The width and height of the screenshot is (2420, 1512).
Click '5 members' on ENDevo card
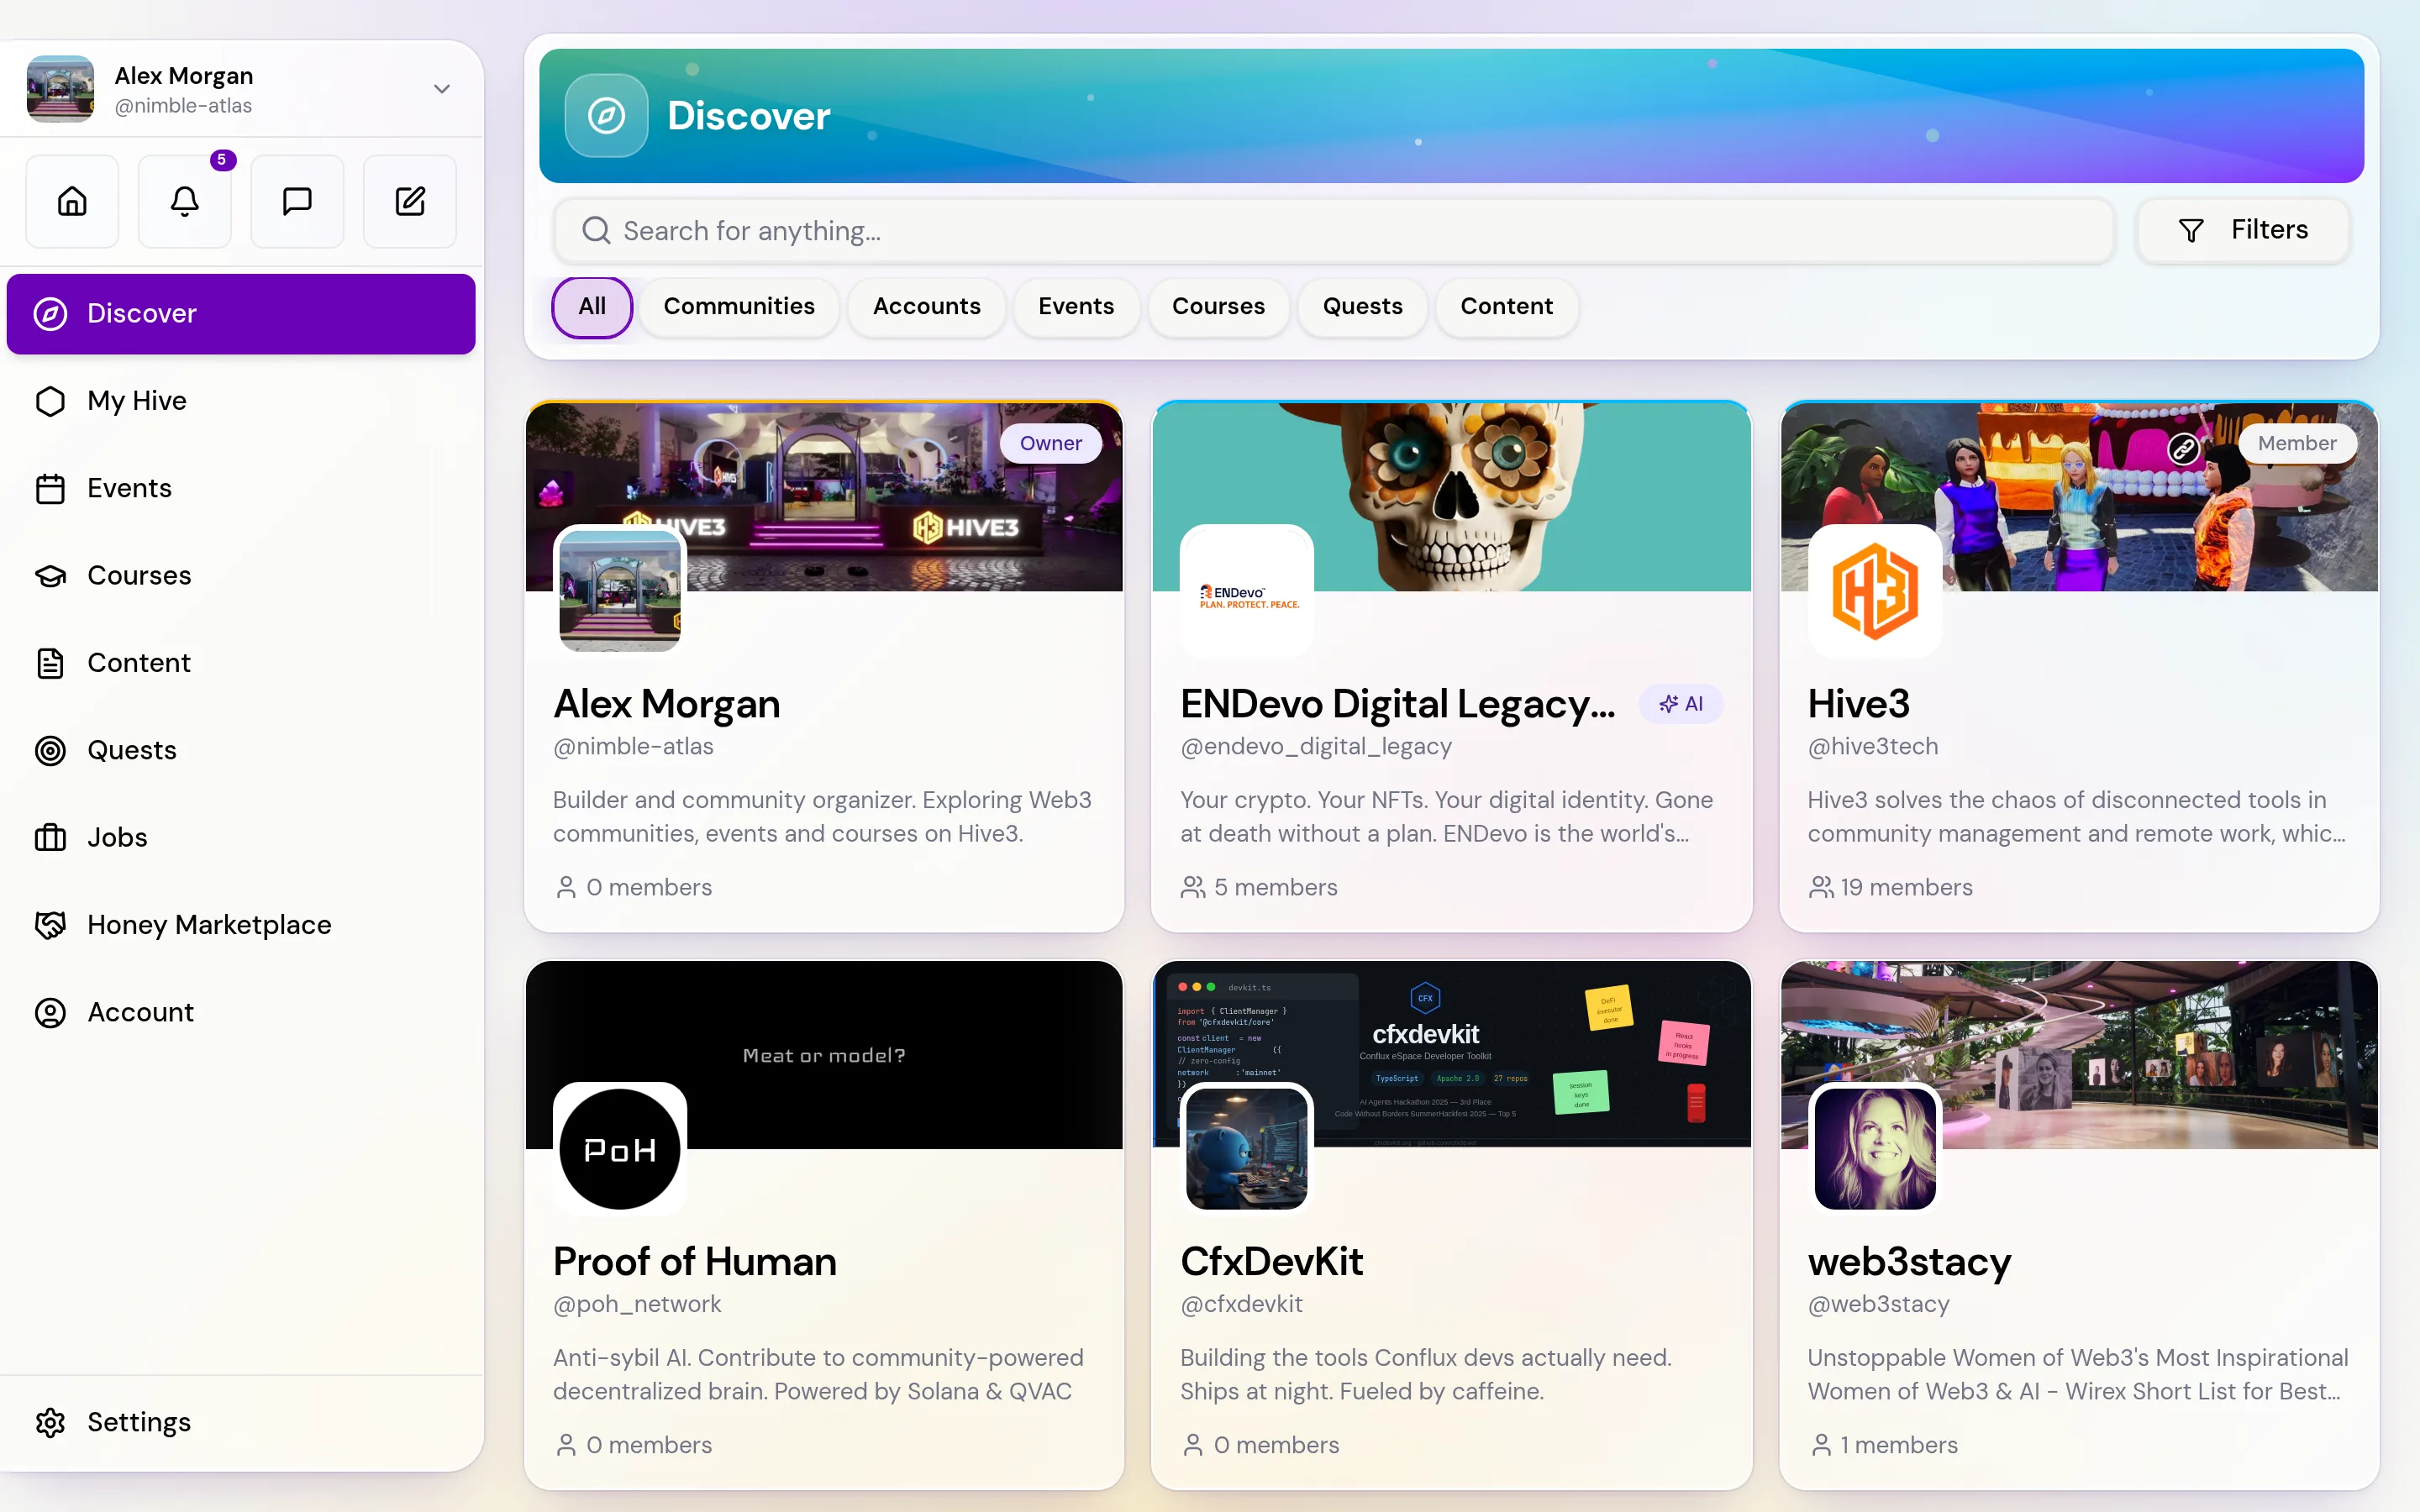click(1275, 887)
